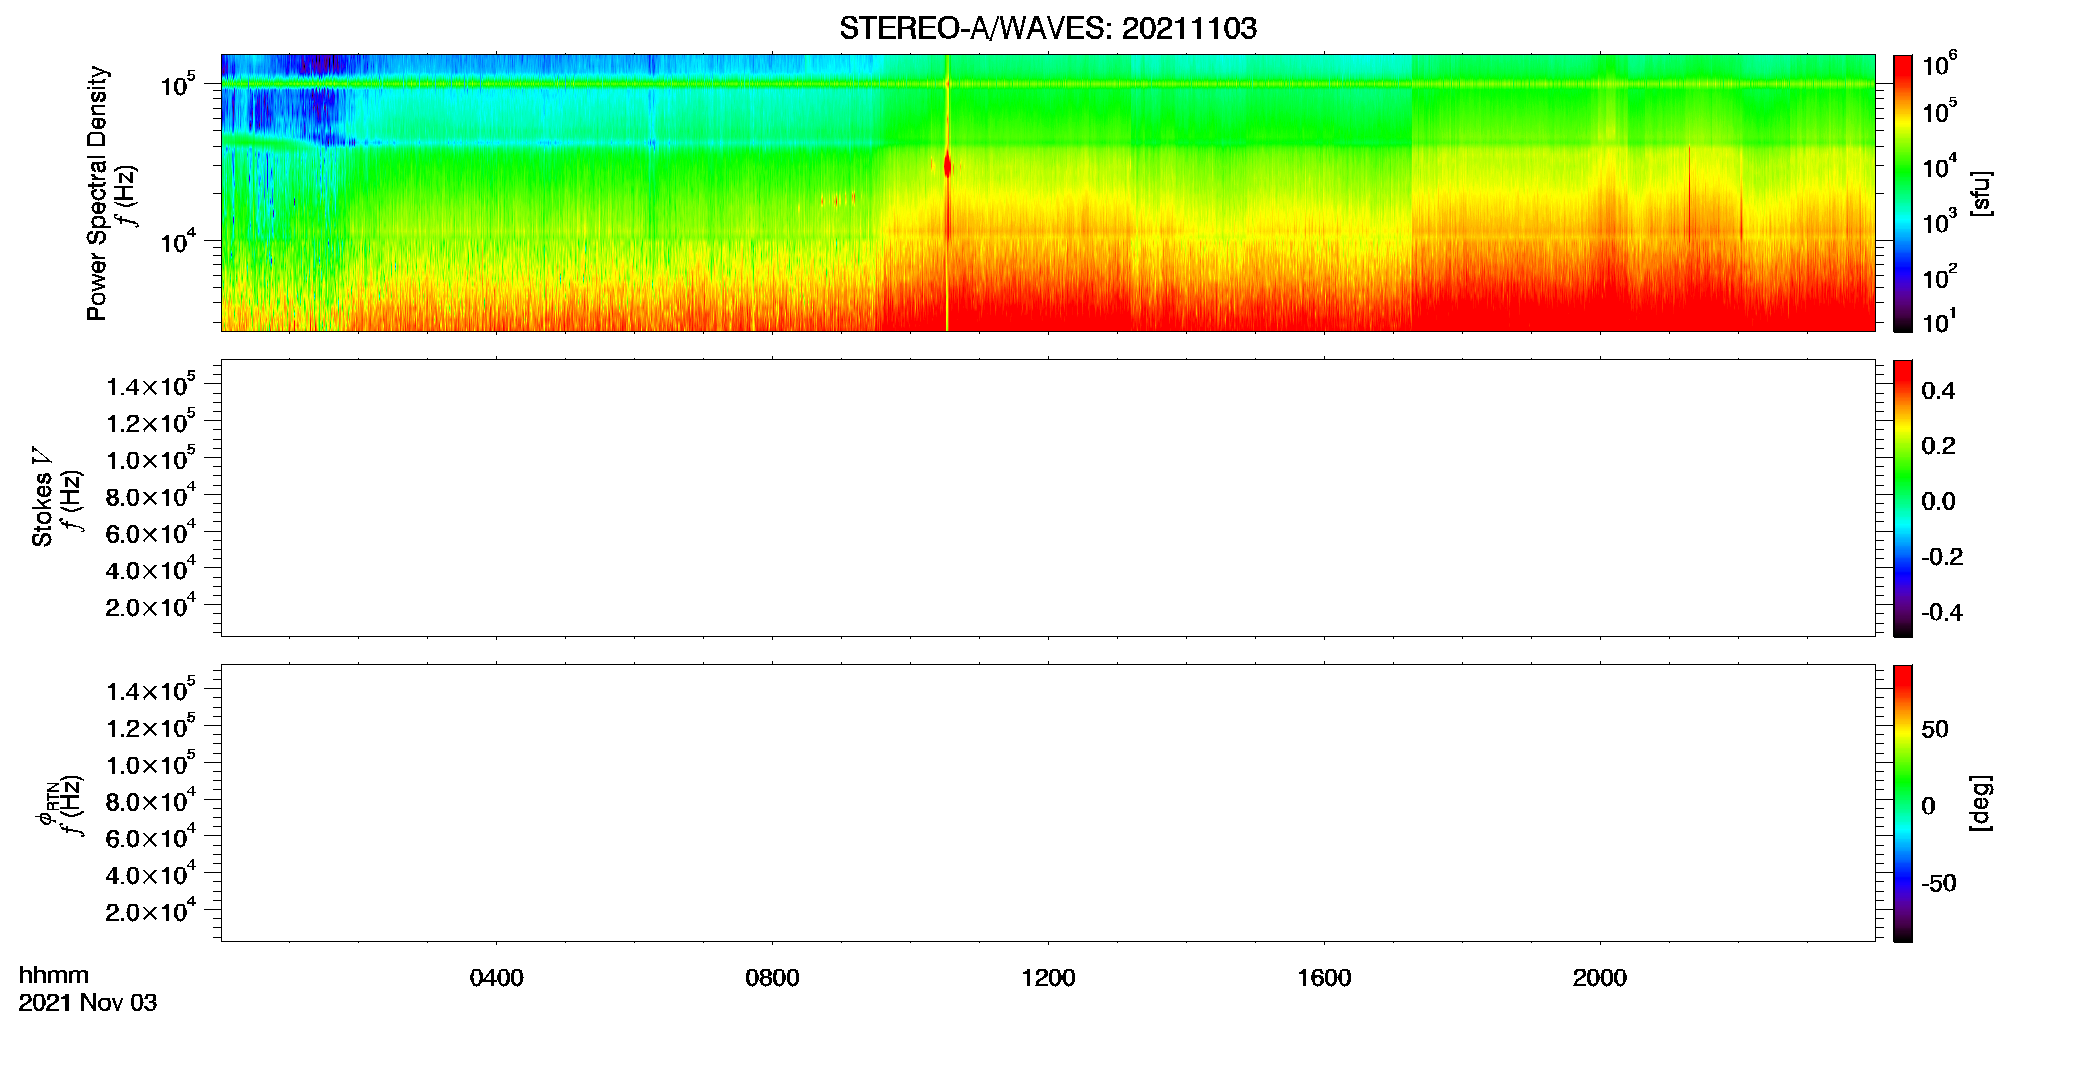The height and width of the screenshot is (1080, 2096).
Task: Click the 0.4 tick on Stokes color bar
Action: click(x=1938, y=391)
